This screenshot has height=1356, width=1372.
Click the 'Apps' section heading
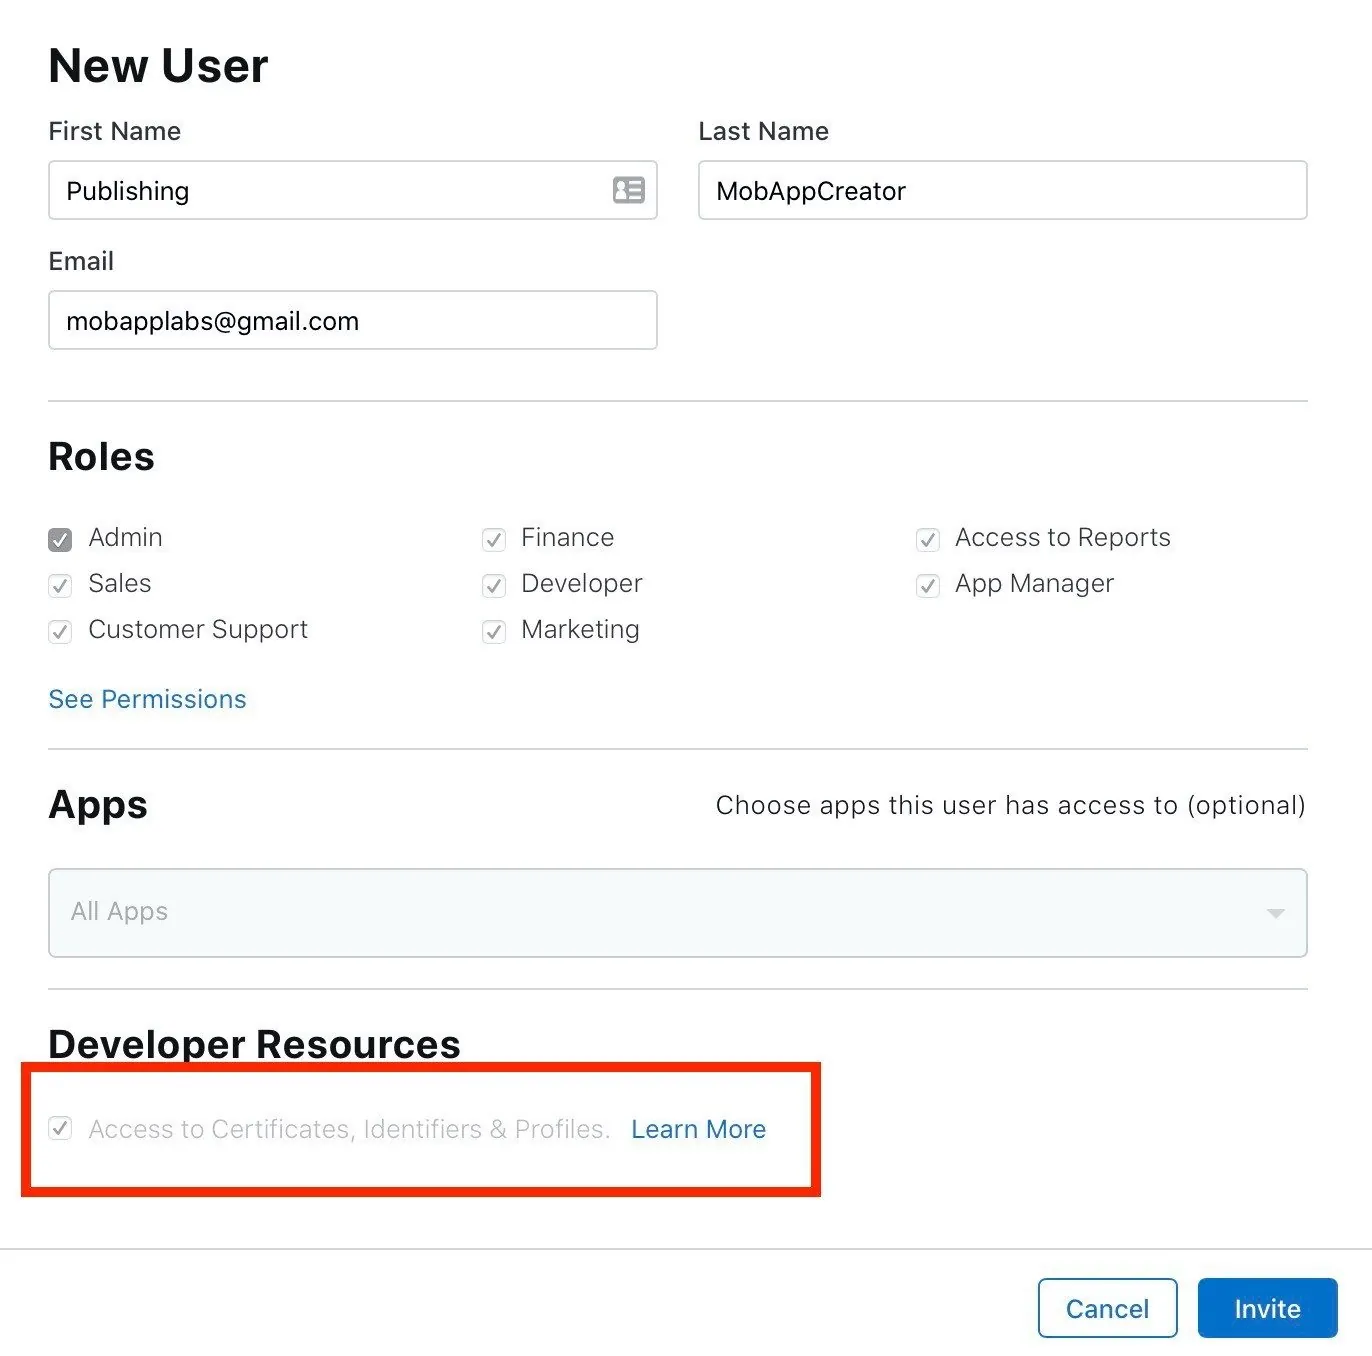pos(98,806)
